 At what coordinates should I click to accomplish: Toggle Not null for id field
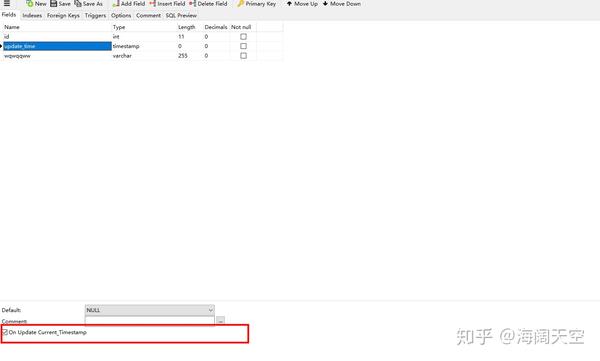pyautogui.click(x=243, y=37)
